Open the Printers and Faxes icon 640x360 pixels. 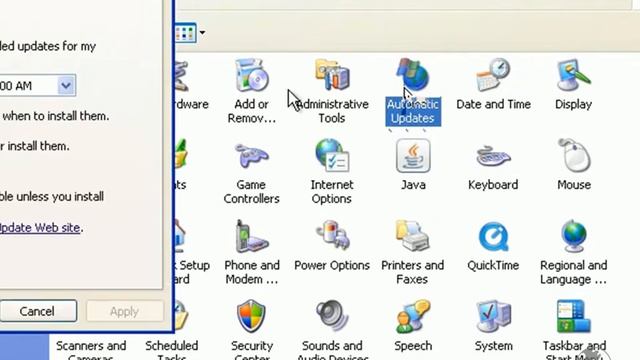(x=412, y=236)
